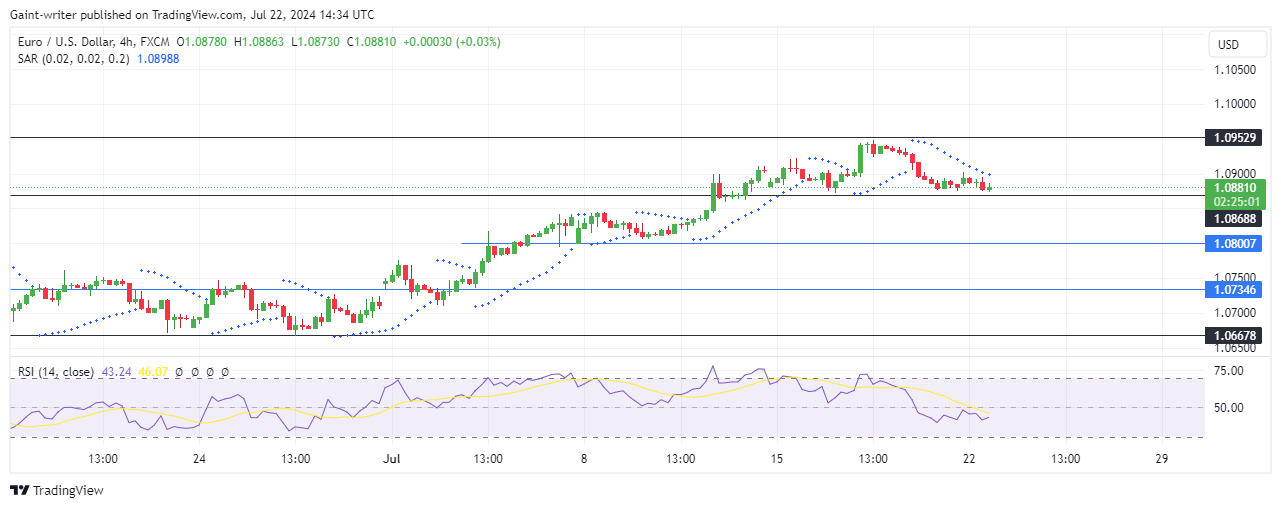Click the 29 date on time axis
The height and width of the screenshot is (508, 1281).
click(x=1161, y=459)
